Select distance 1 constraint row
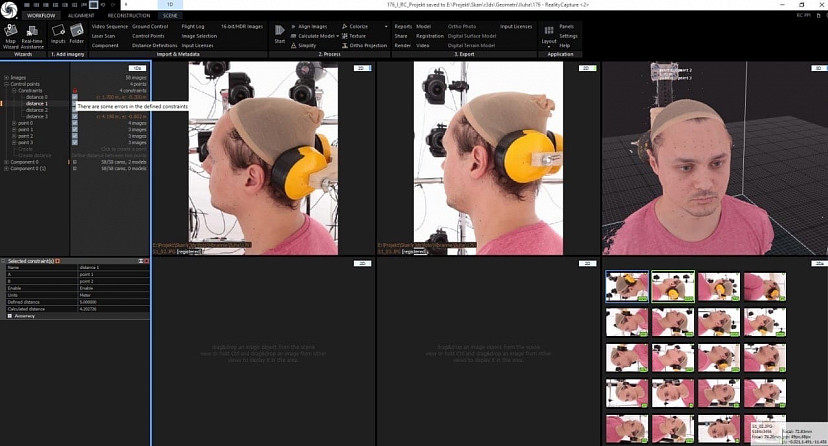828x446 pixels. click(x=37, y=103)
